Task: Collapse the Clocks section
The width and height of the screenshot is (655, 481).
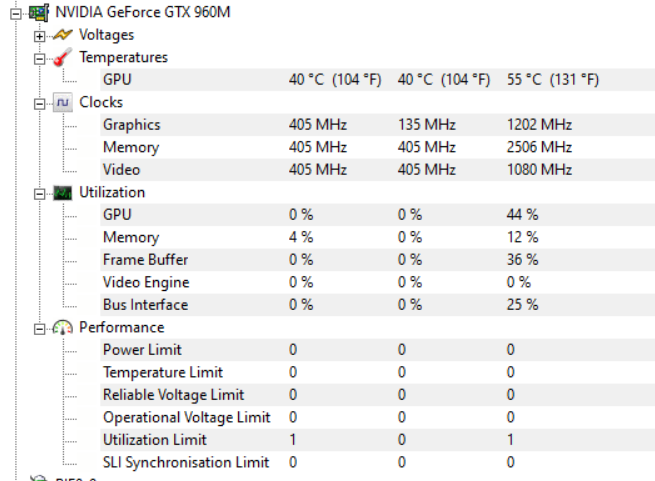Action: 39,104
